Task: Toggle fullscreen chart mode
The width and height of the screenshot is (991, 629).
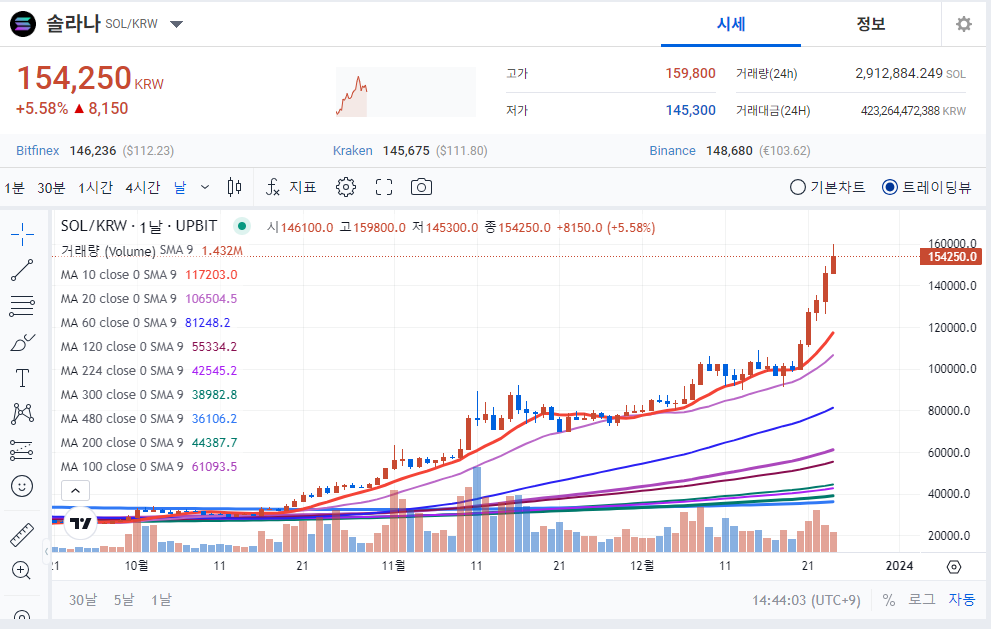Action: pos(384,187)
